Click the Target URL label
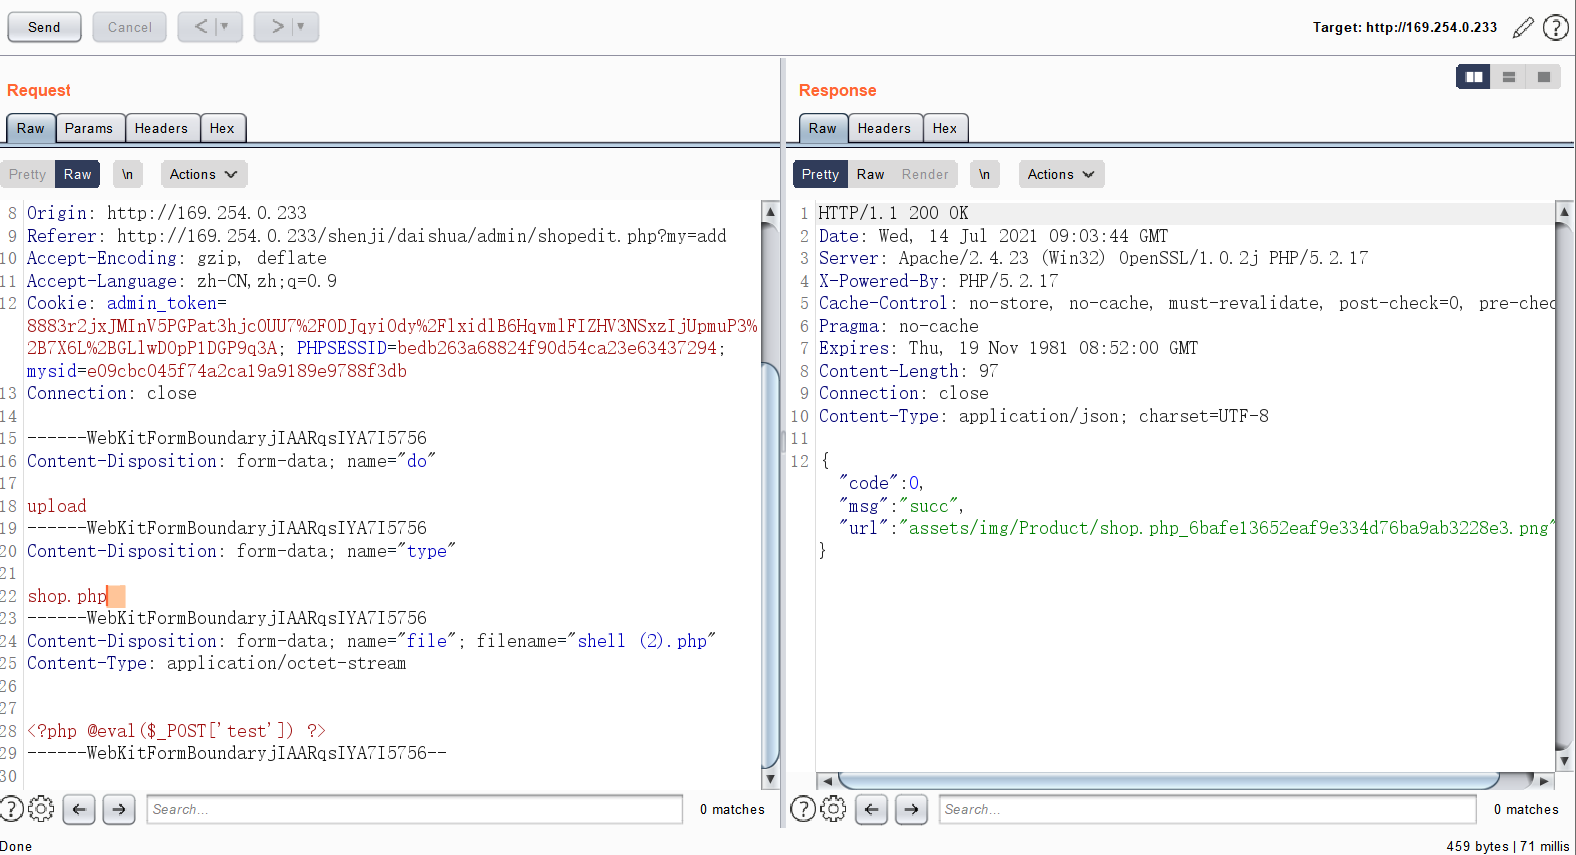Screen dimensions: 1576x855 coord(1405,27)
